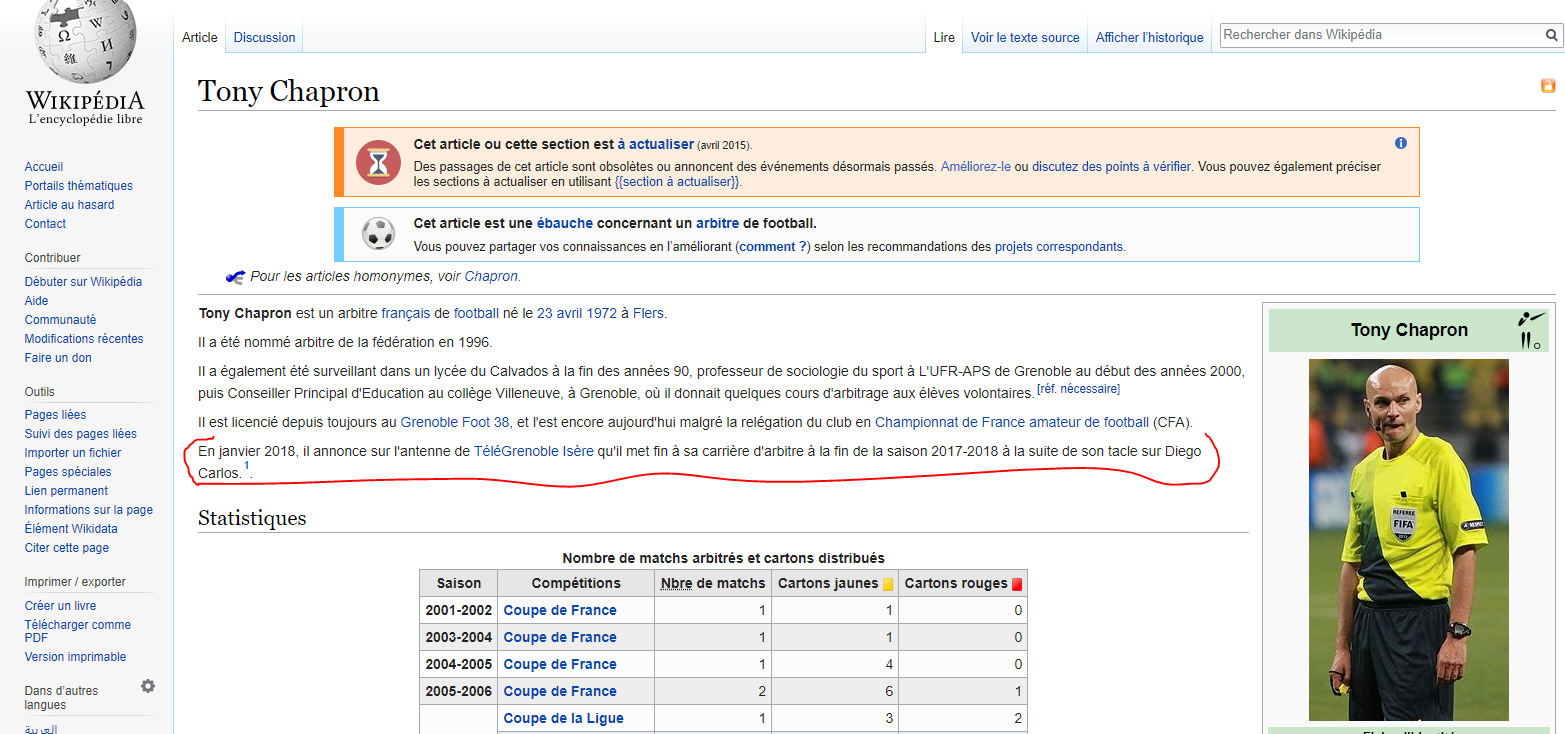1565x734 pixels.
Task: Click 'Faire un don' link
Action: 58,358
